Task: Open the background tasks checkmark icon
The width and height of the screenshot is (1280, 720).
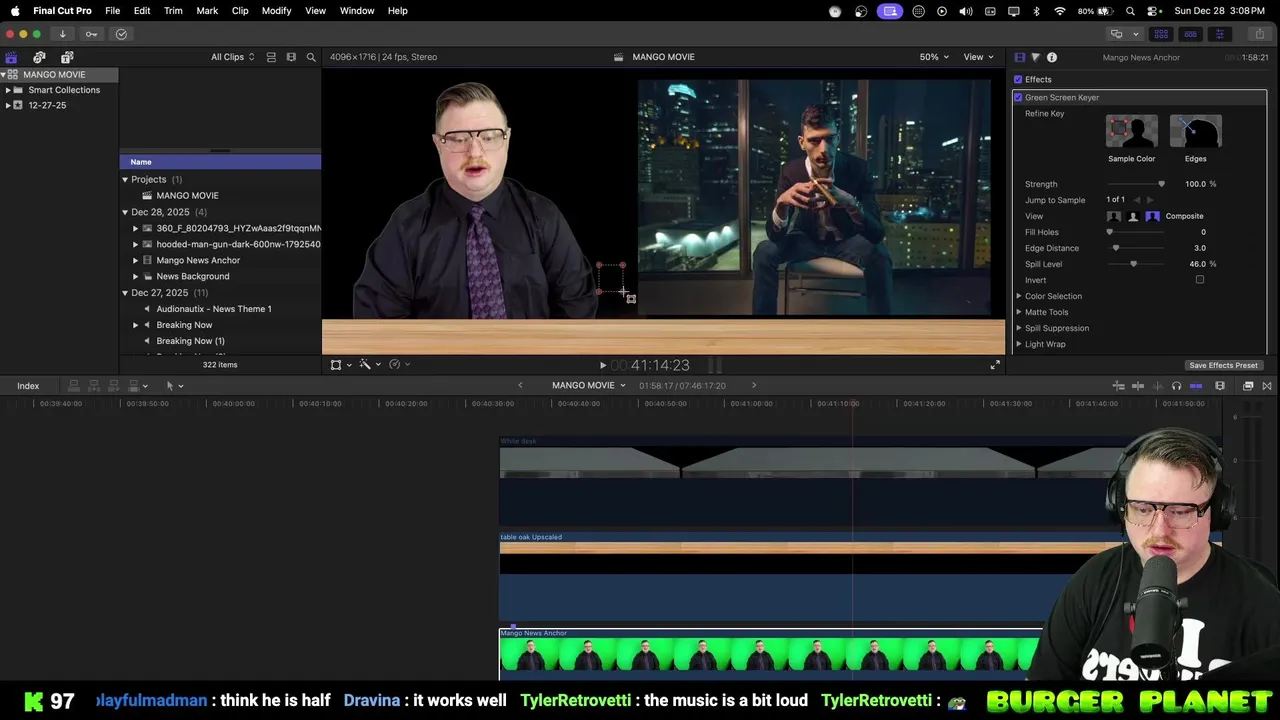Action: pyautogui.click(x=121, y=34)
